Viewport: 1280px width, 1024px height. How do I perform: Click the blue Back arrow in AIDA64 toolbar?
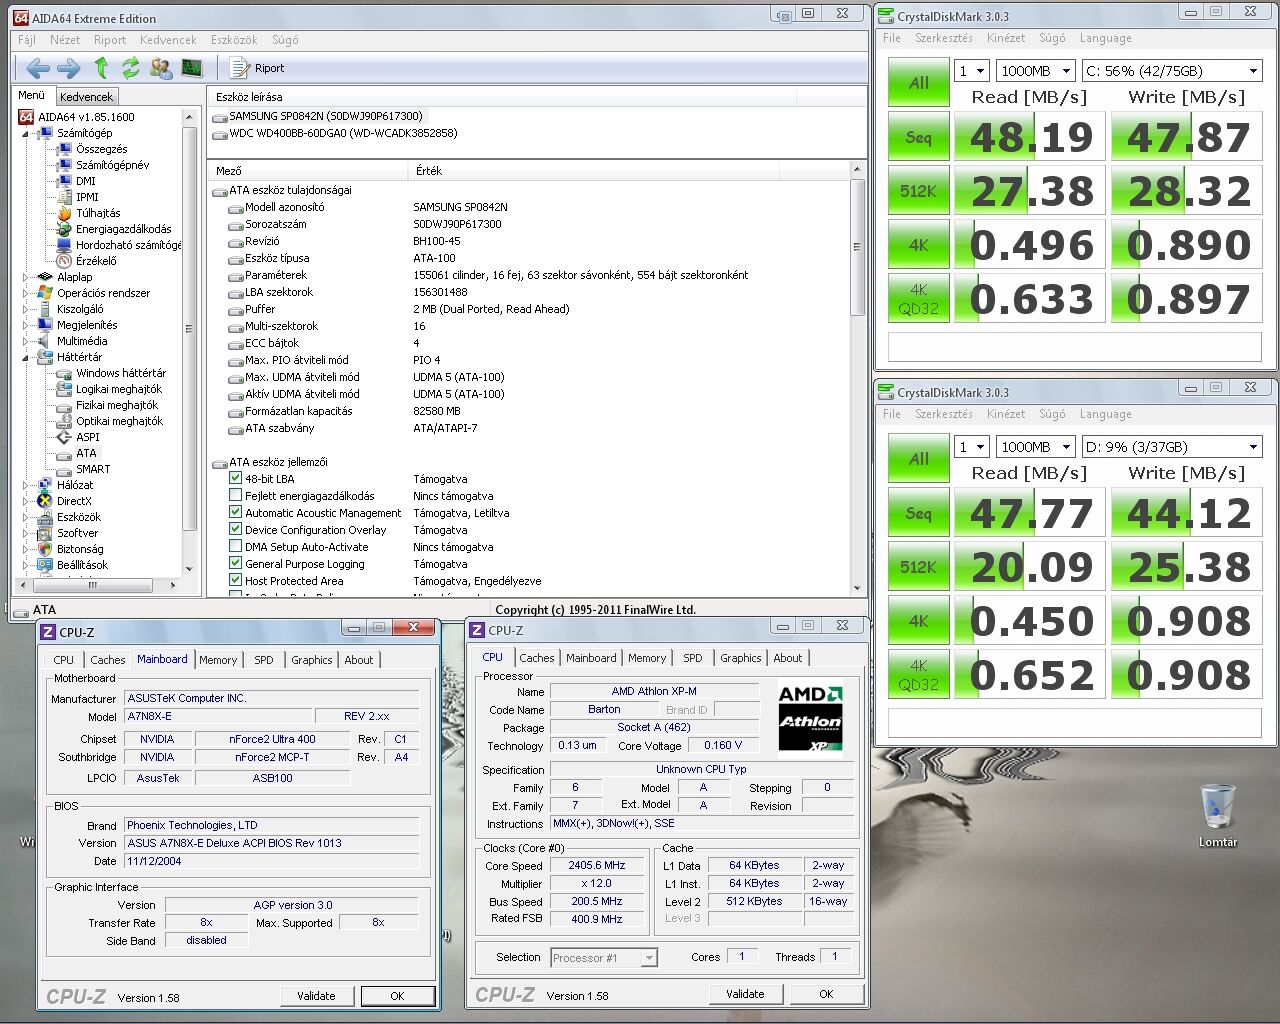point(38,68)
